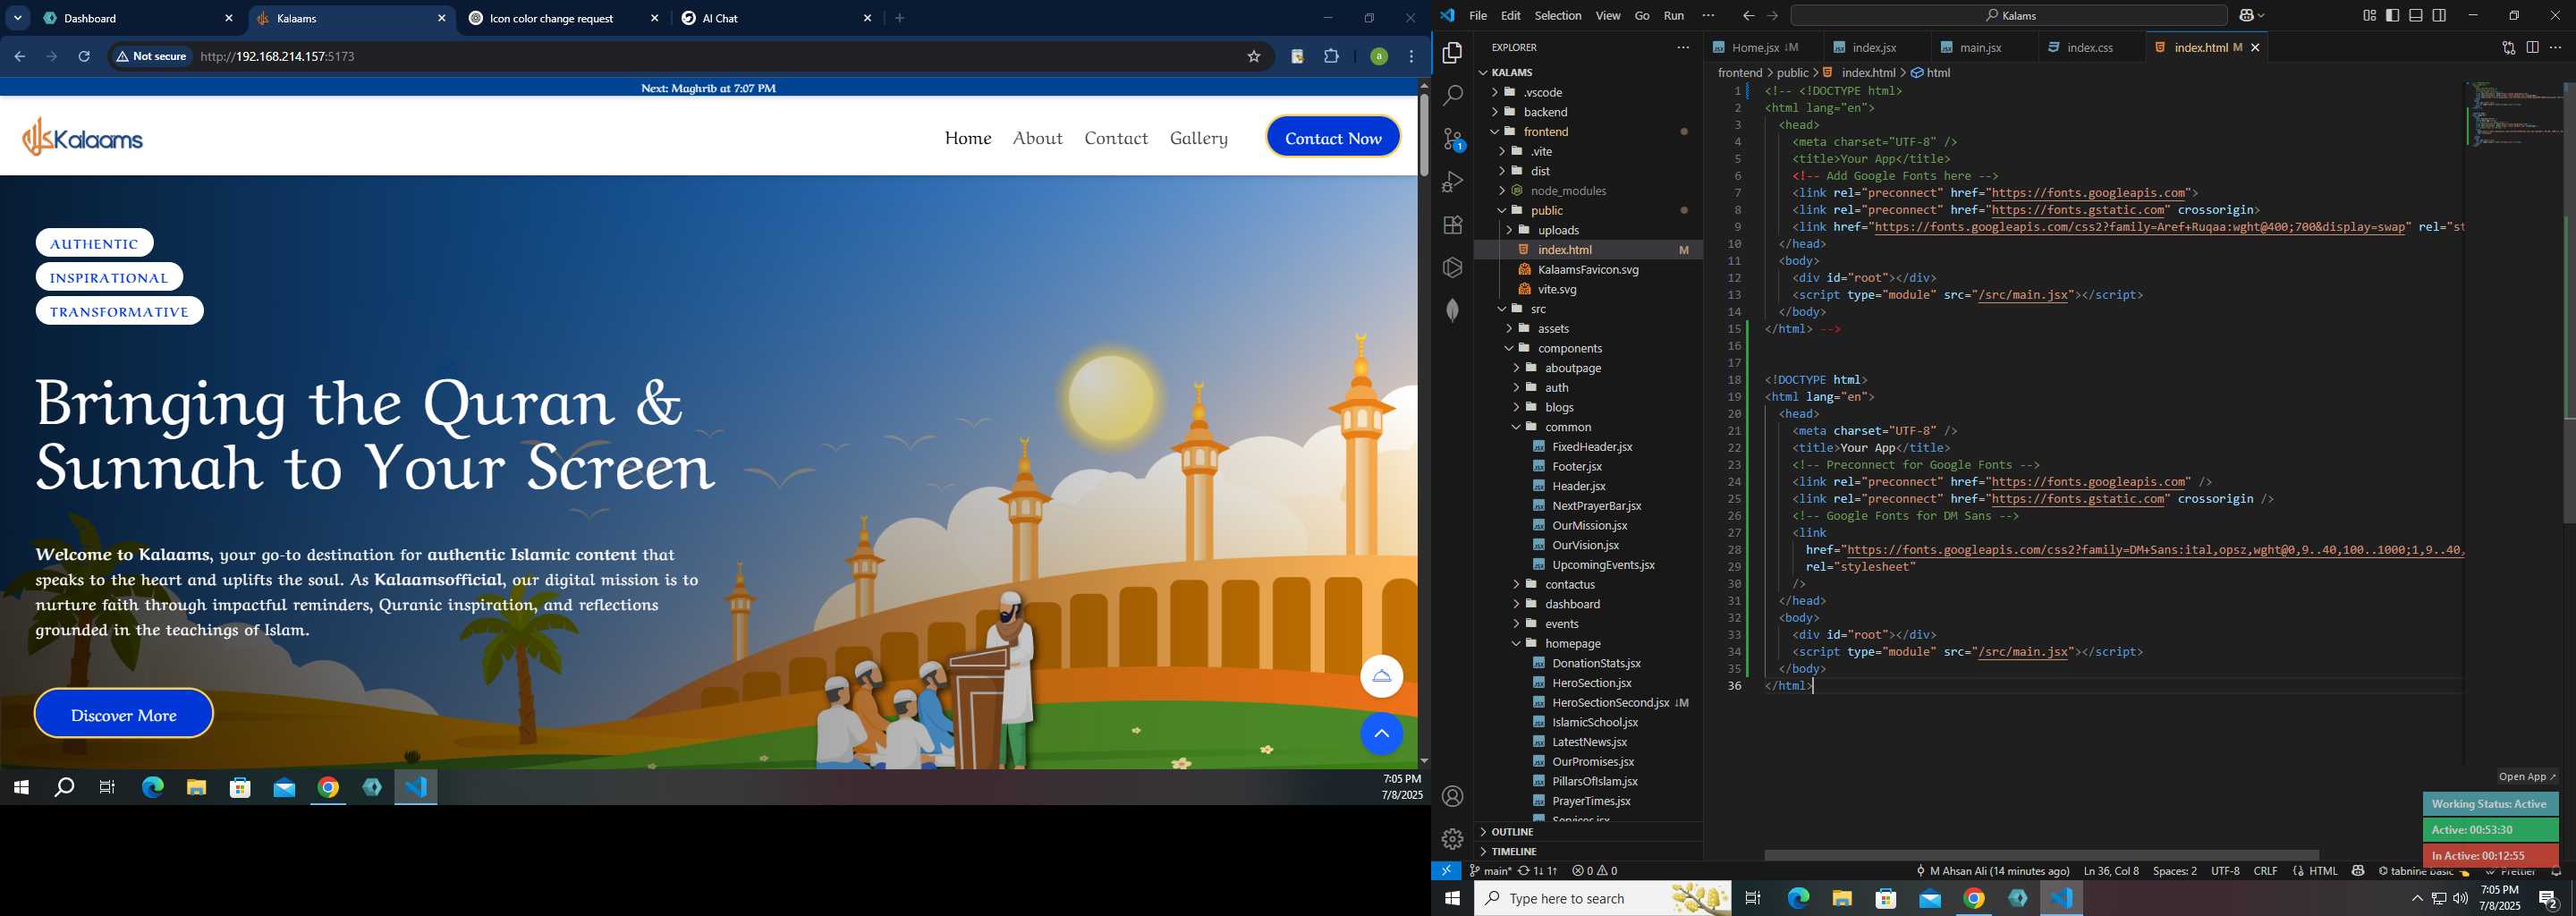Go forward using VS Code navigation arrow
This screenshot has width=2576, height=916.
click(x=1772, y=15)
